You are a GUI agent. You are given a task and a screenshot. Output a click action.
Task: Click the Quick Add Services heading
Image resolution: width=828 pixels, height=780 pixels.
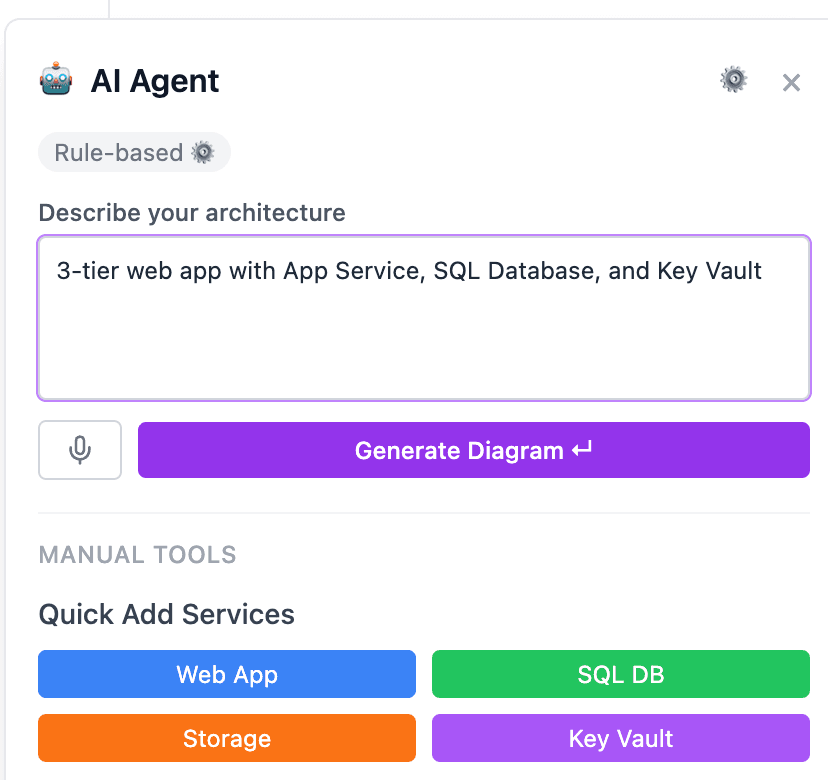click(x=167, y=614)
